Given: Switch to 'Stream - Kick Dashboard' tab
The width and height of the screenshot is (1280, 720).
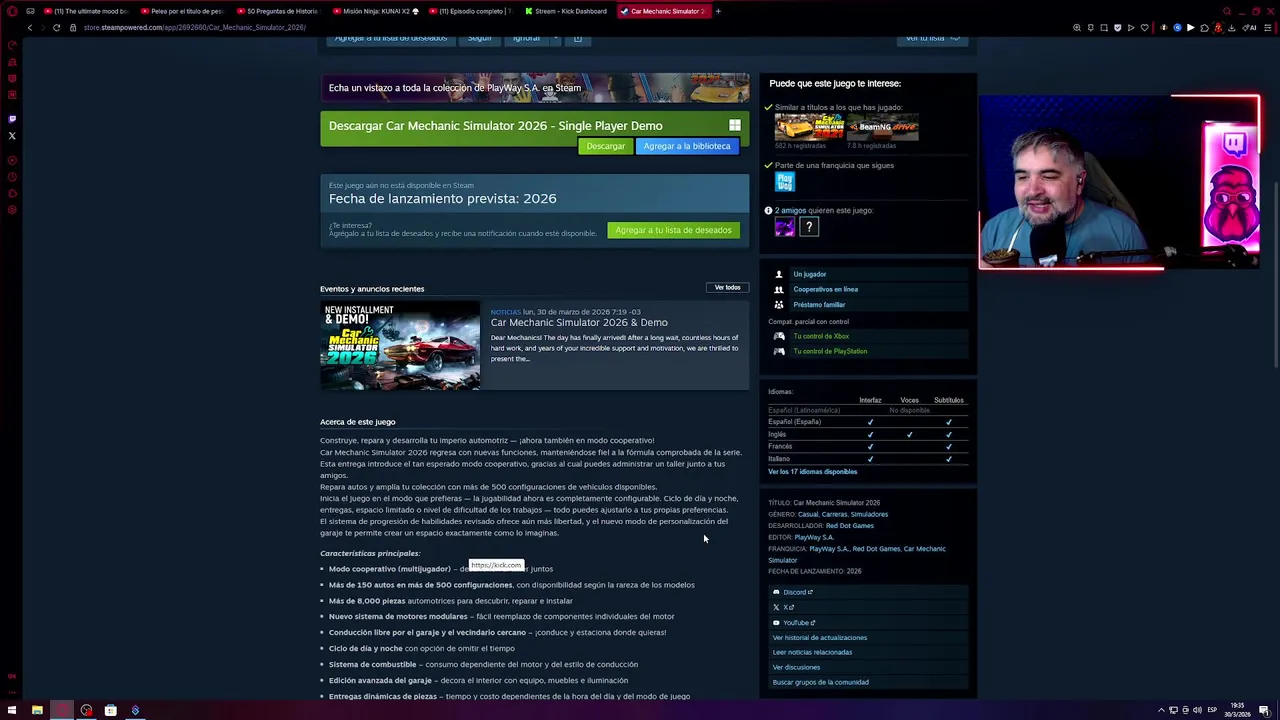Looking at the screenshot, I should pos(566,11).
